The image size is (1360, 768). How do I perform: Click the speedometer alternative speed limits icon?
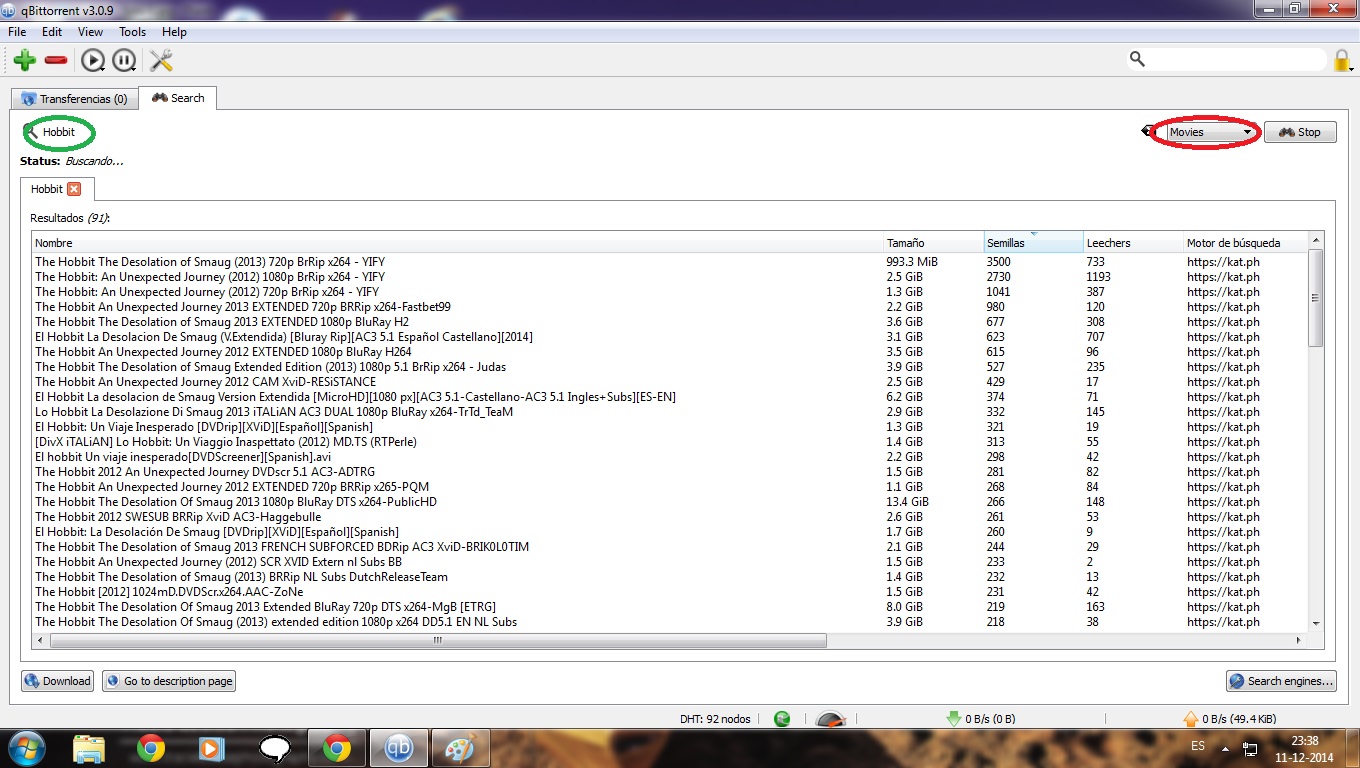(830, 719)
